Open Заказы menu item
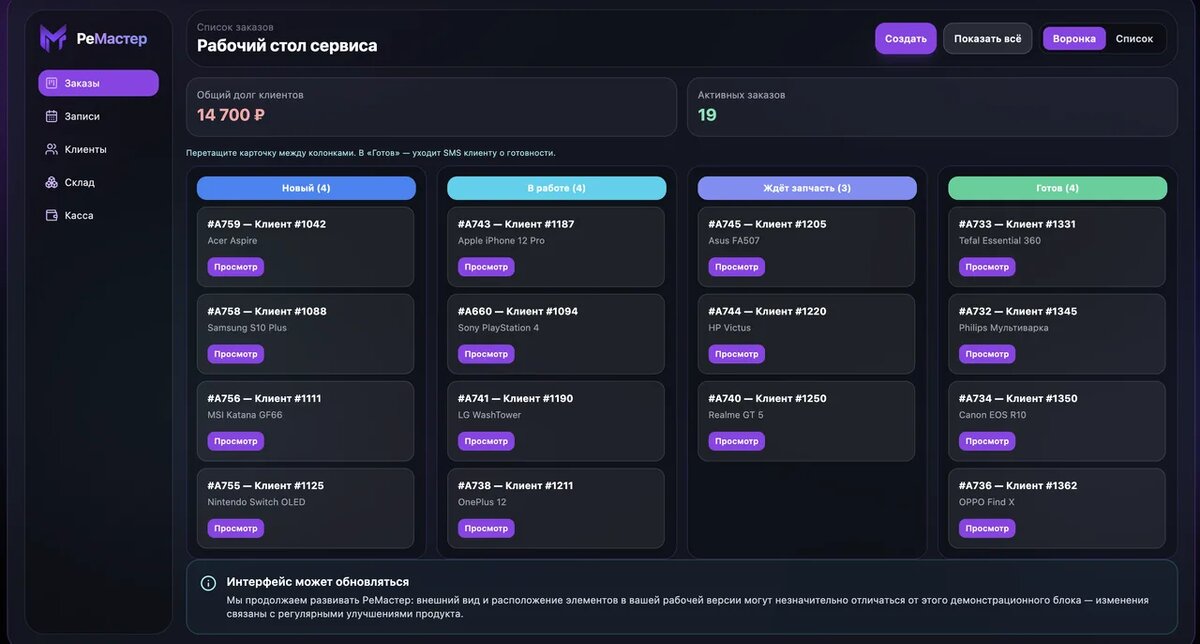This screenshot has height=644, width=1200. [x=98, y=83]
